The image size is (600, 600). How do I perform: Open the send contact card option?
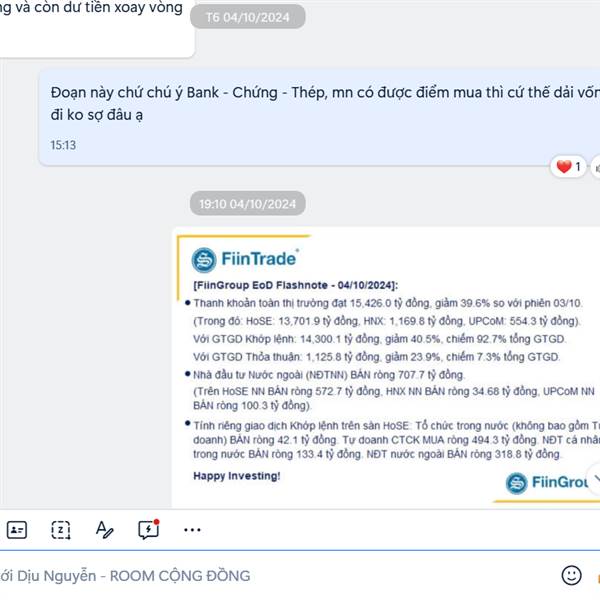pyautogui.click(x=17, y=530)
